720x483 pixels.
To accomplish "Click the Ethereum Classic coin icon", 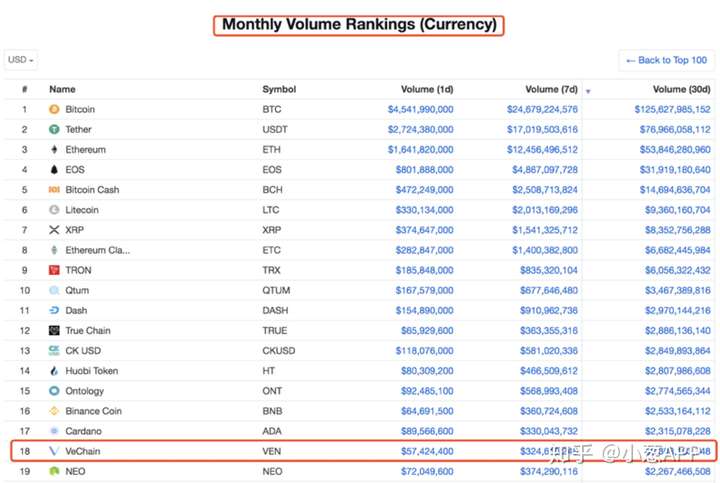I will 54,250.
